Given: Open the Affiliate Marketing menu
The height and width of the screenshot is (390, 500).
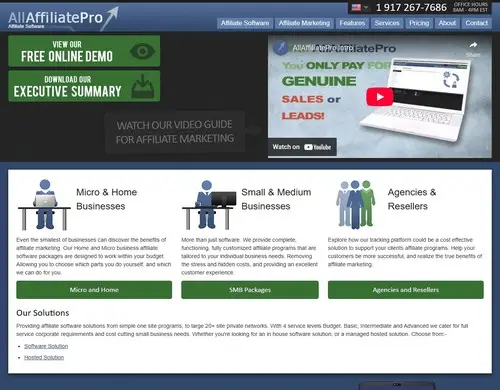Looking at the screenshot, I should coord(304,23).
